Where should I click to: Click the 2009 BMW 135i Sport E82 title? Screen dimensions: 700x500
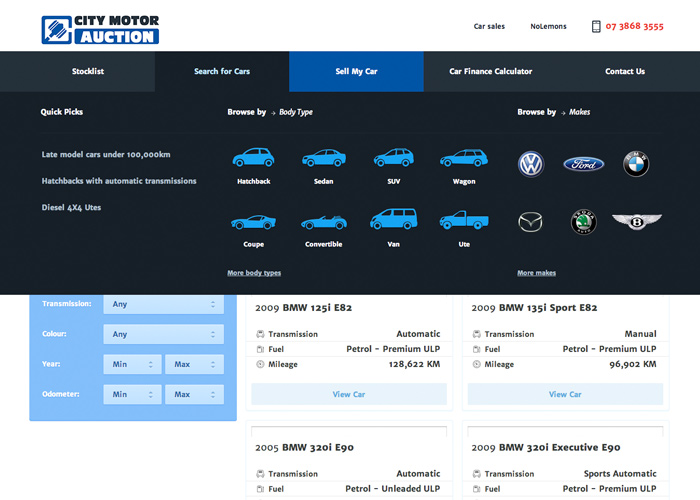click(534, 308)
